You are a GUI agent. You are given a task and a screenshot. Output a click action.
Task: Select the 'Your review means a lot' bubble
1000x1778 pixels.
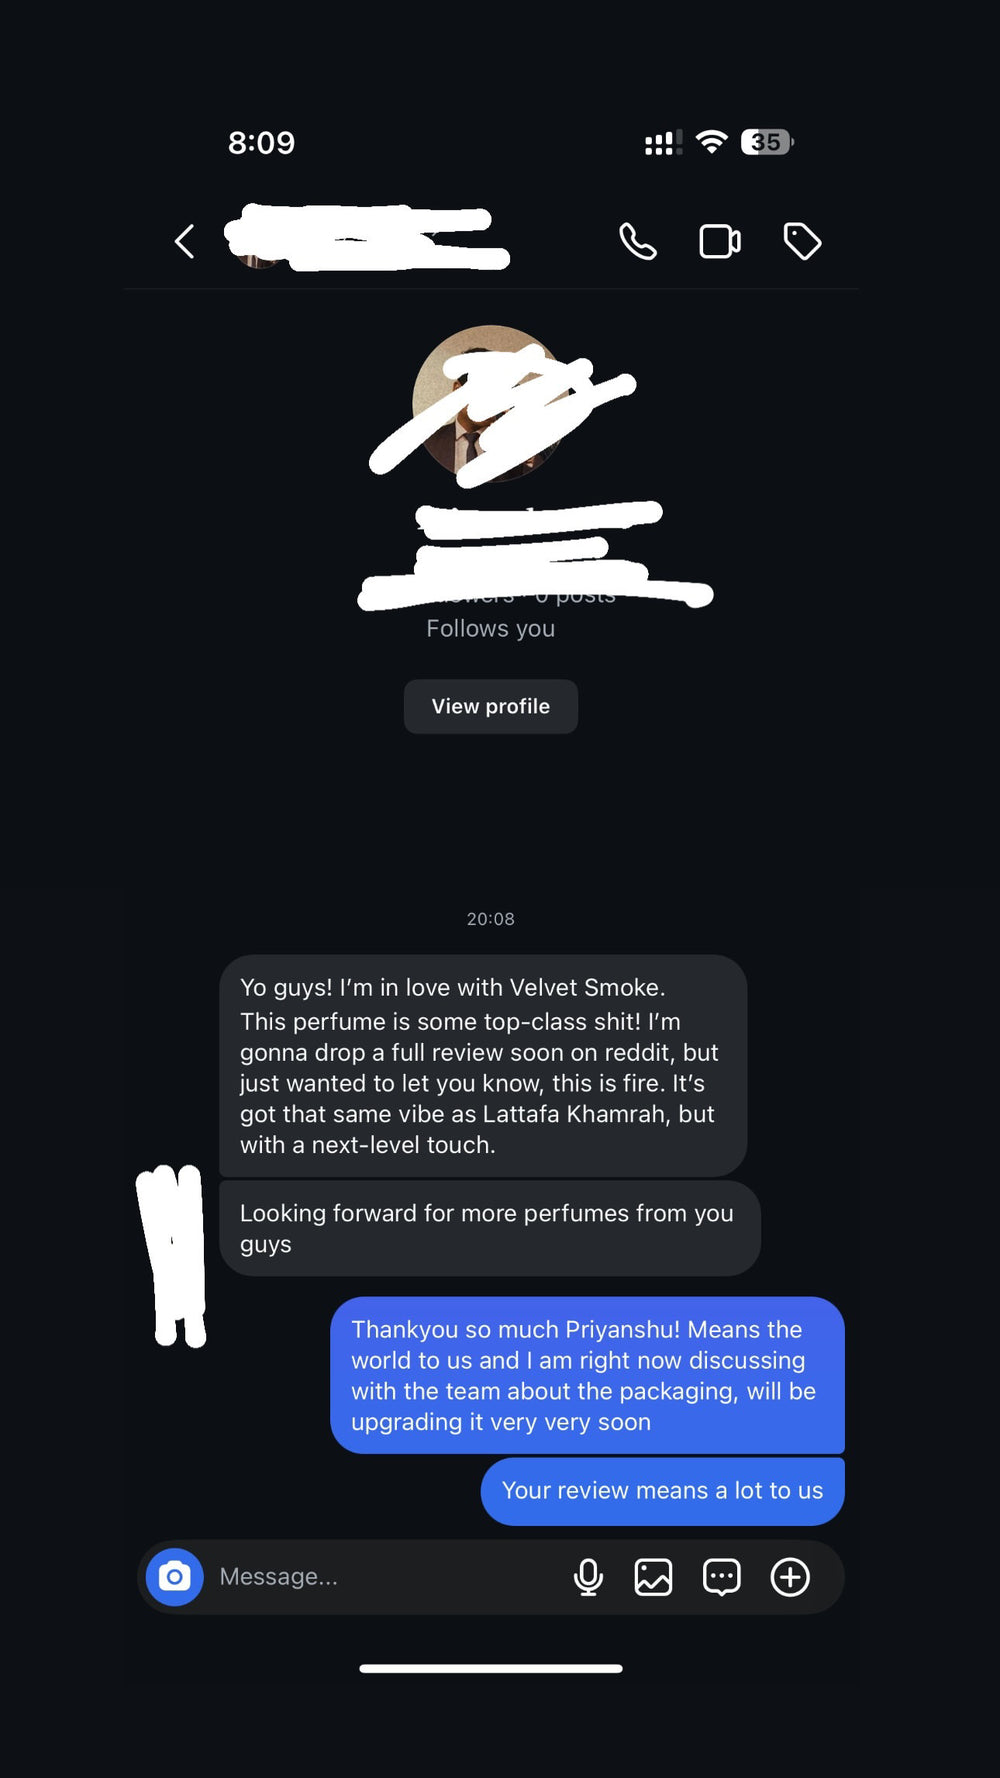point(662,1491)
